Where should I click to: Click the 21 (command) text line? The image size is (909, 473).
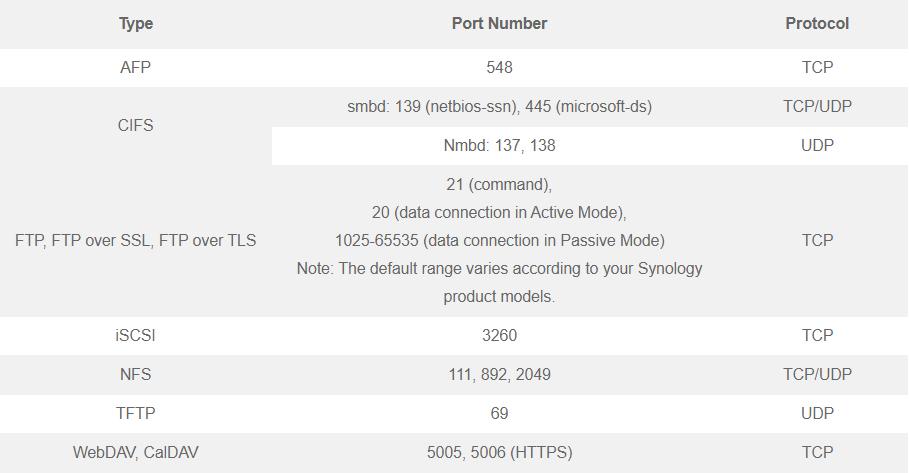(499, 184)
